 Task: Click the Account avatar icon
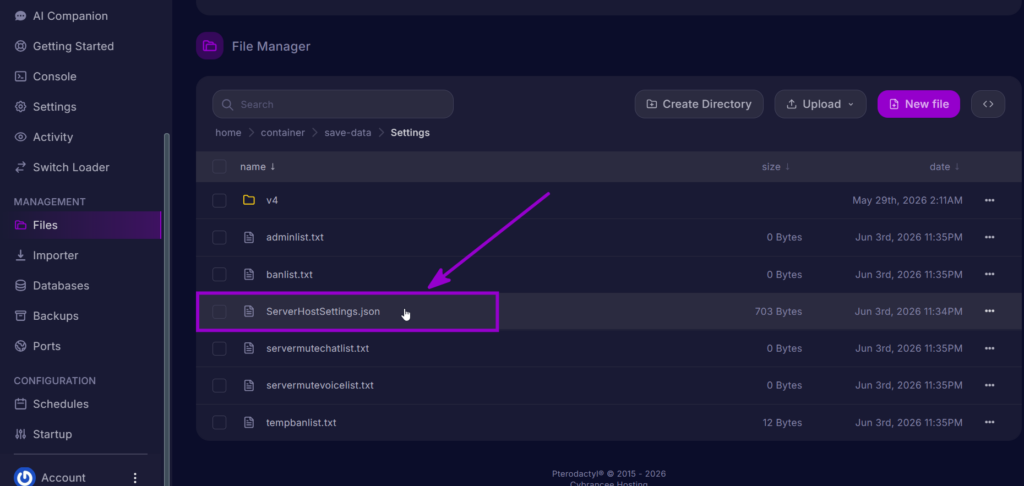coord(24,478)
